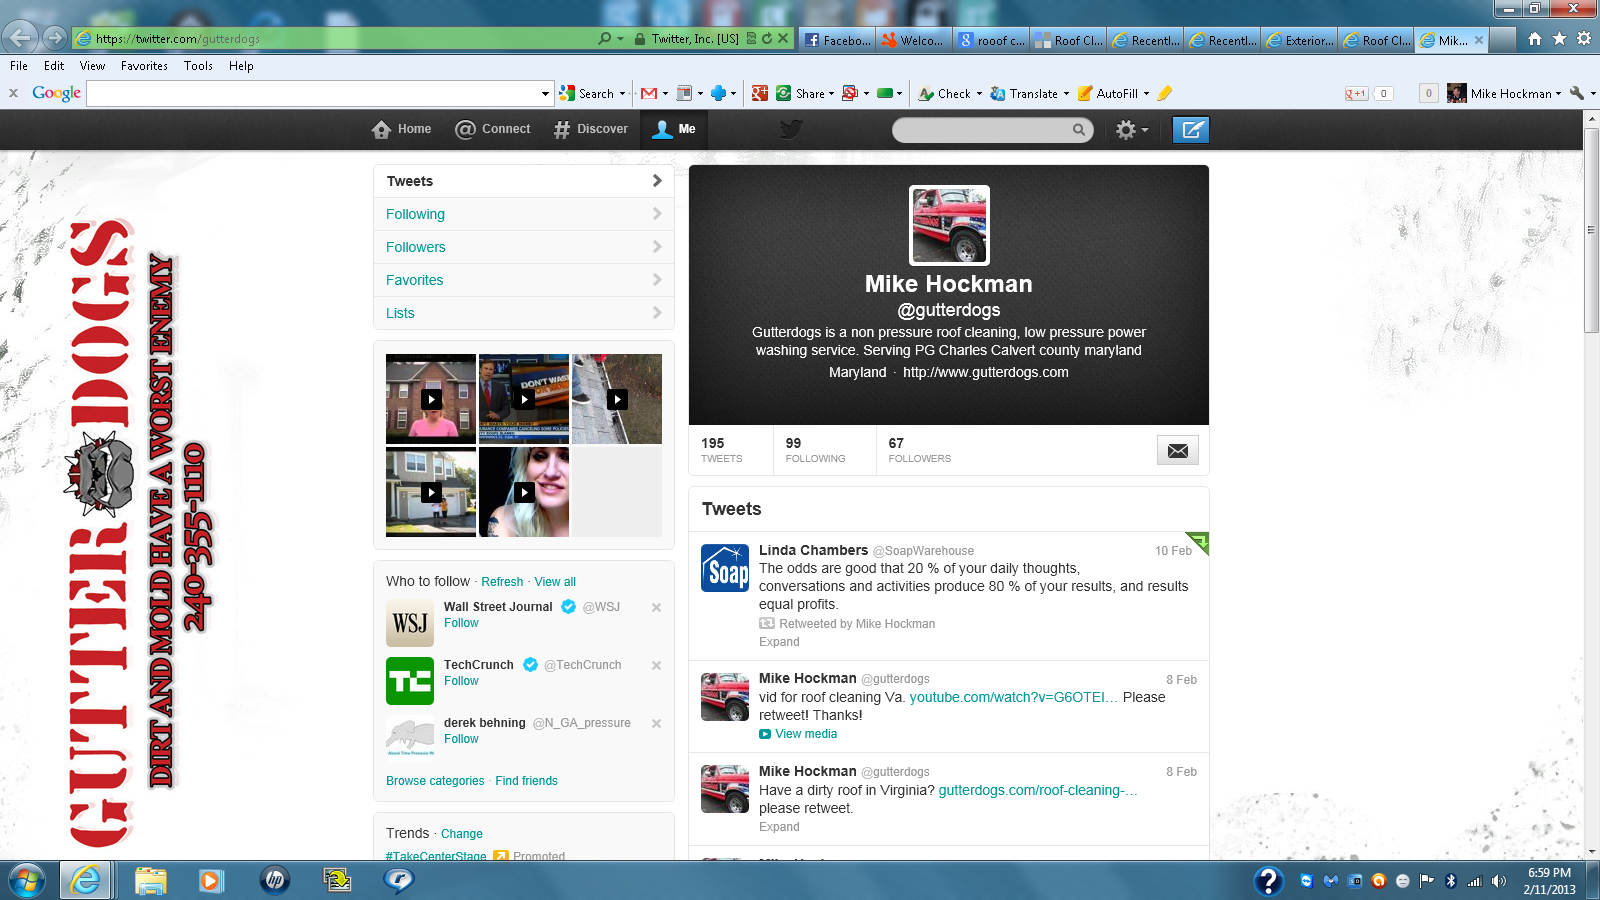Click the compose new tweet icon
The image size is (1600, 900).
[1190, 130]
